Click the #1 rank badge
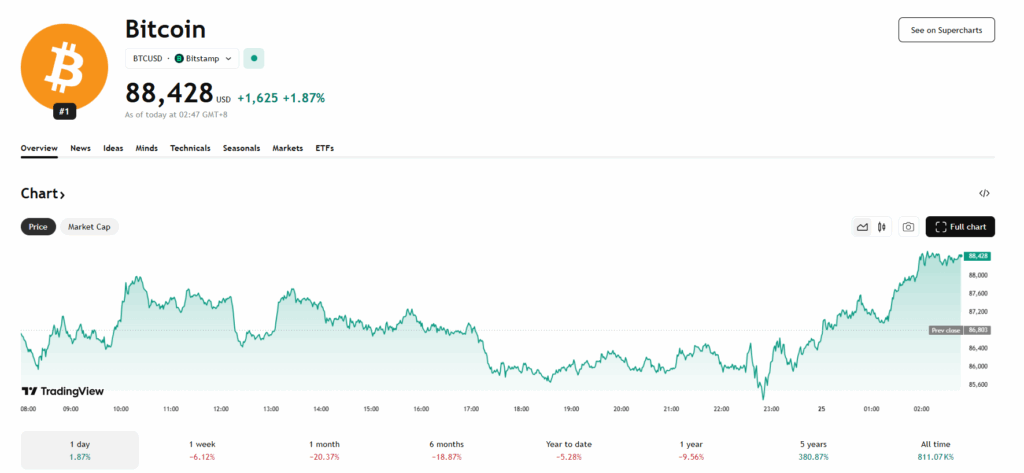The width and height of the screenshot is (1024, 473). tap(64, 111)
